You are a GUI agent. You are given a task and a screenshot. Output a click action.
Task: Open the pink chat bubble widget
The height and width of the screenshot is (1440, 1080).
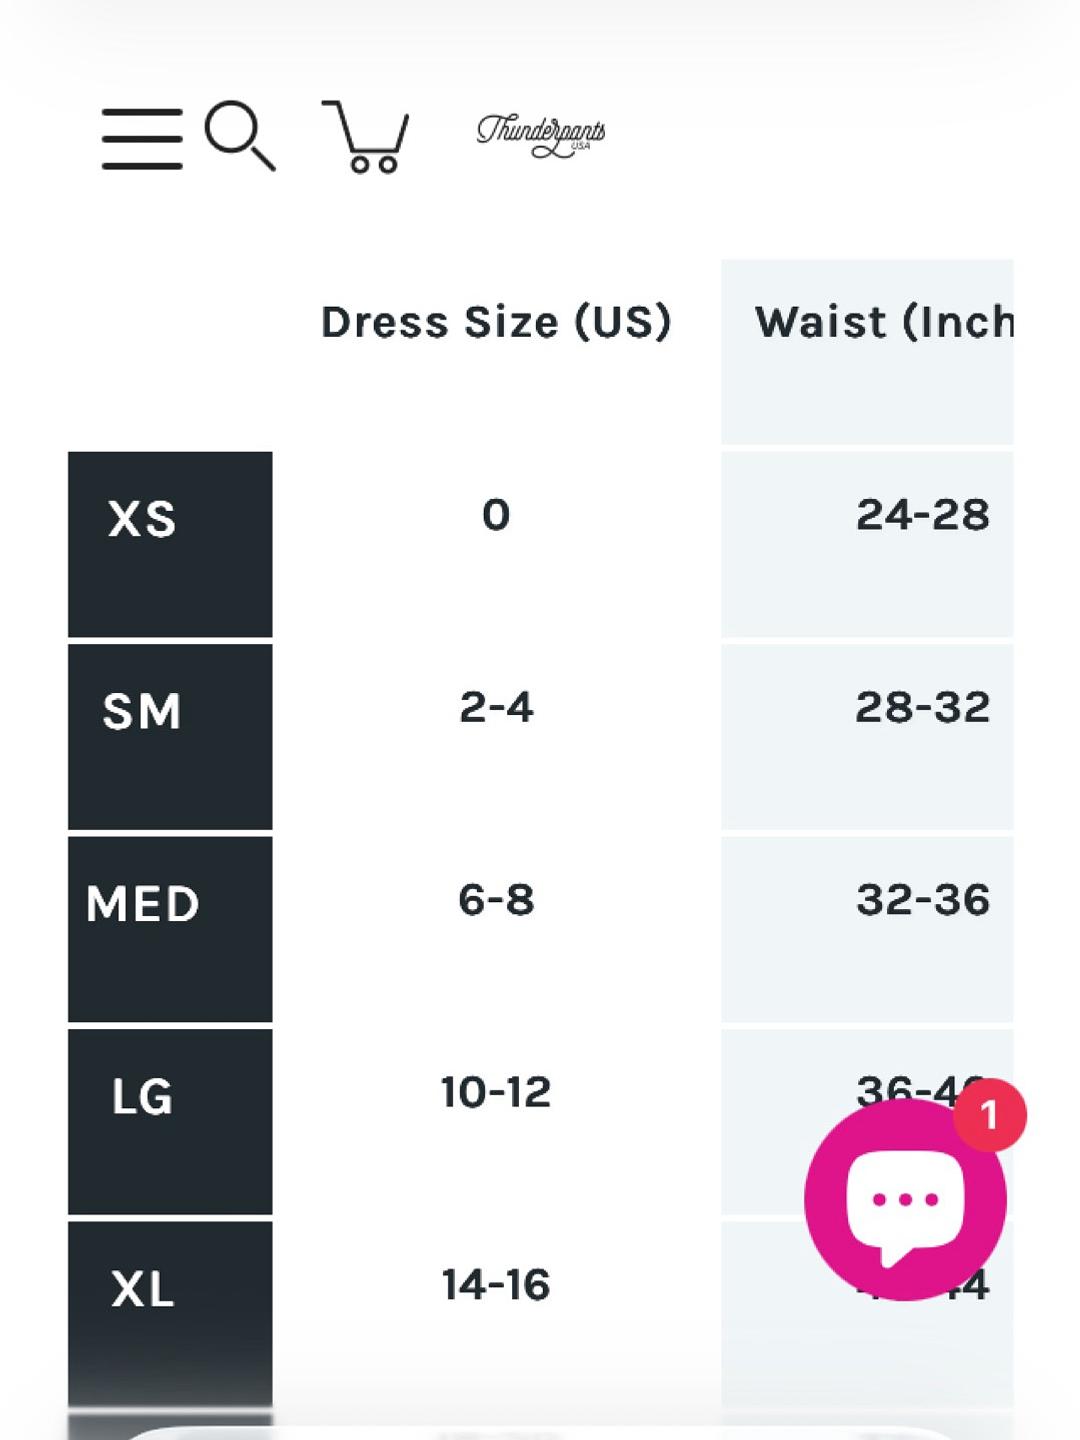coord(905,1199)
